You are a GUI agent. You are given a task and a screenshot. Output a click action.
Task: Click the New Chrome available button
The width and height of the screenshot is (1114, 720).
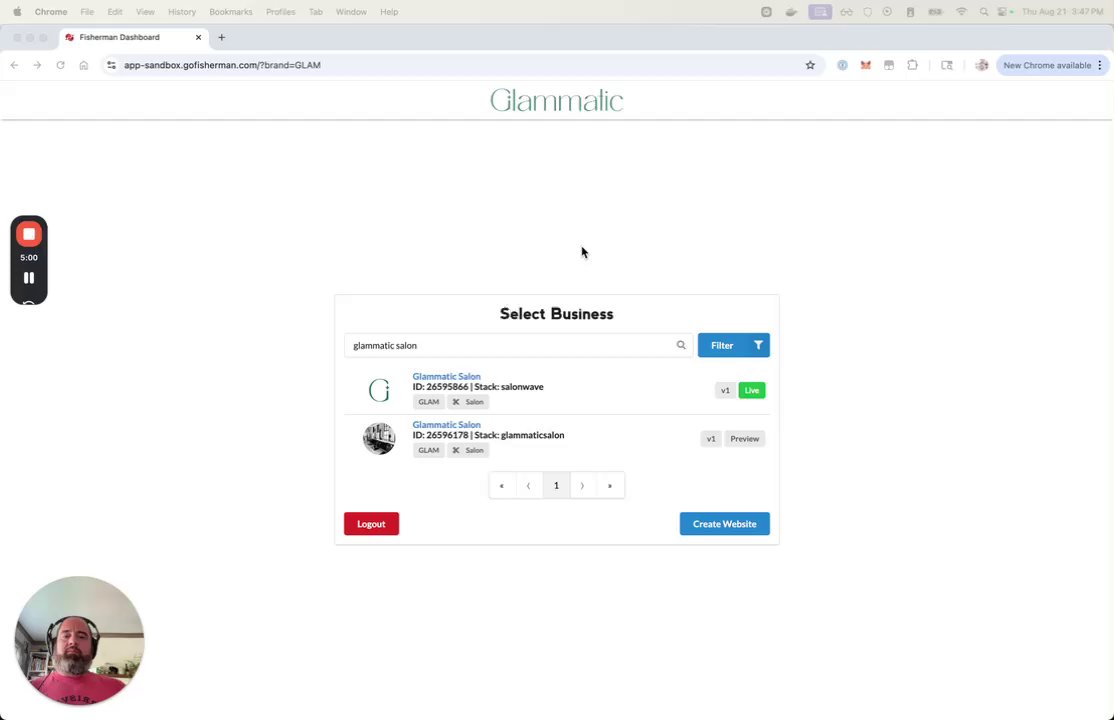1047,65
